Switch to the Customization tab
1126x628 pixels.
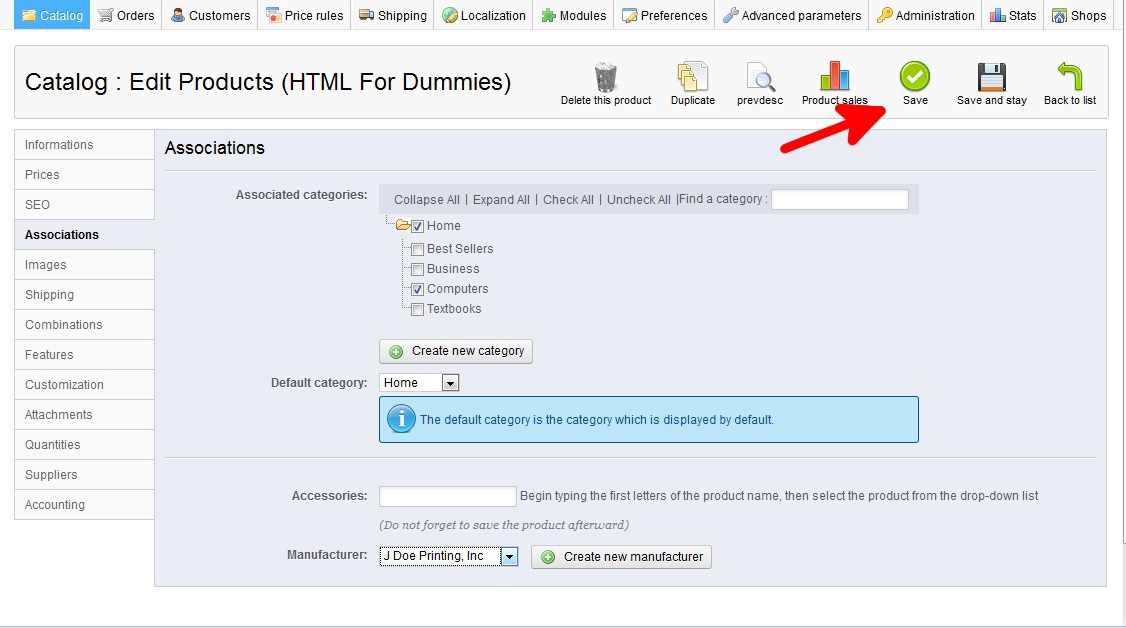coord(84,385)
